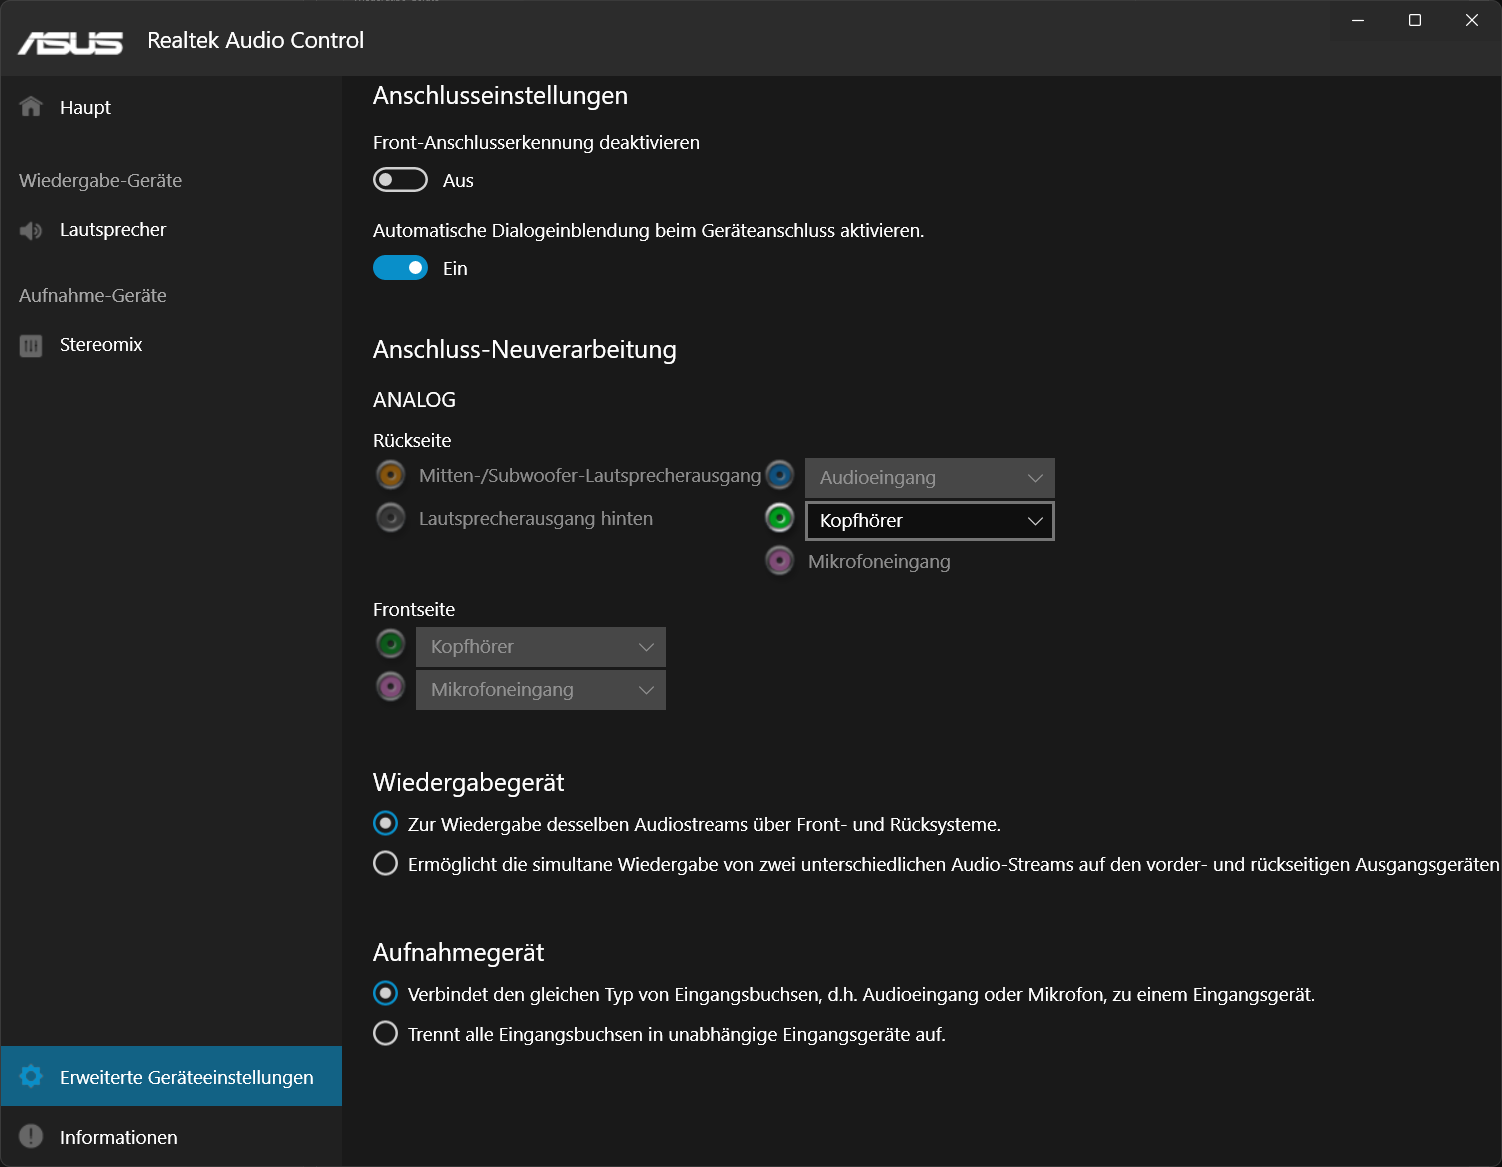Open the front Mikrofoneingang dropdown
This screenshot has height=1167, width=1502.
[540, 690]
